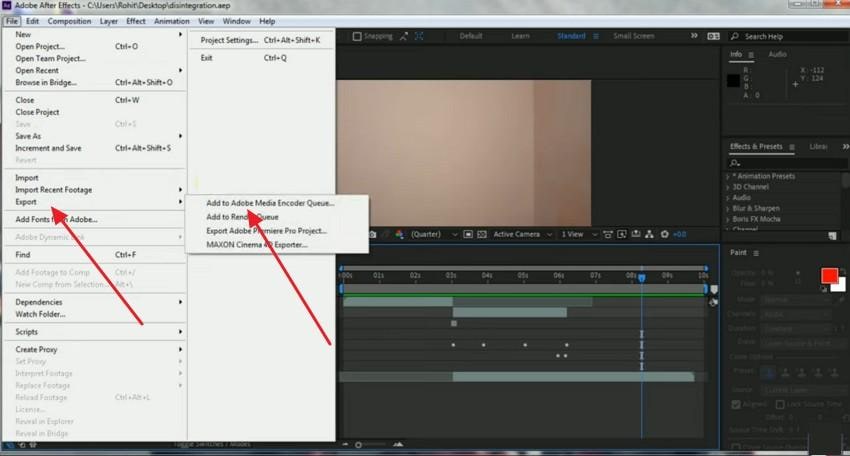Expand the Boris FX Mocha category
Viewport: 850px width, 456px height.
pos(728,220)
